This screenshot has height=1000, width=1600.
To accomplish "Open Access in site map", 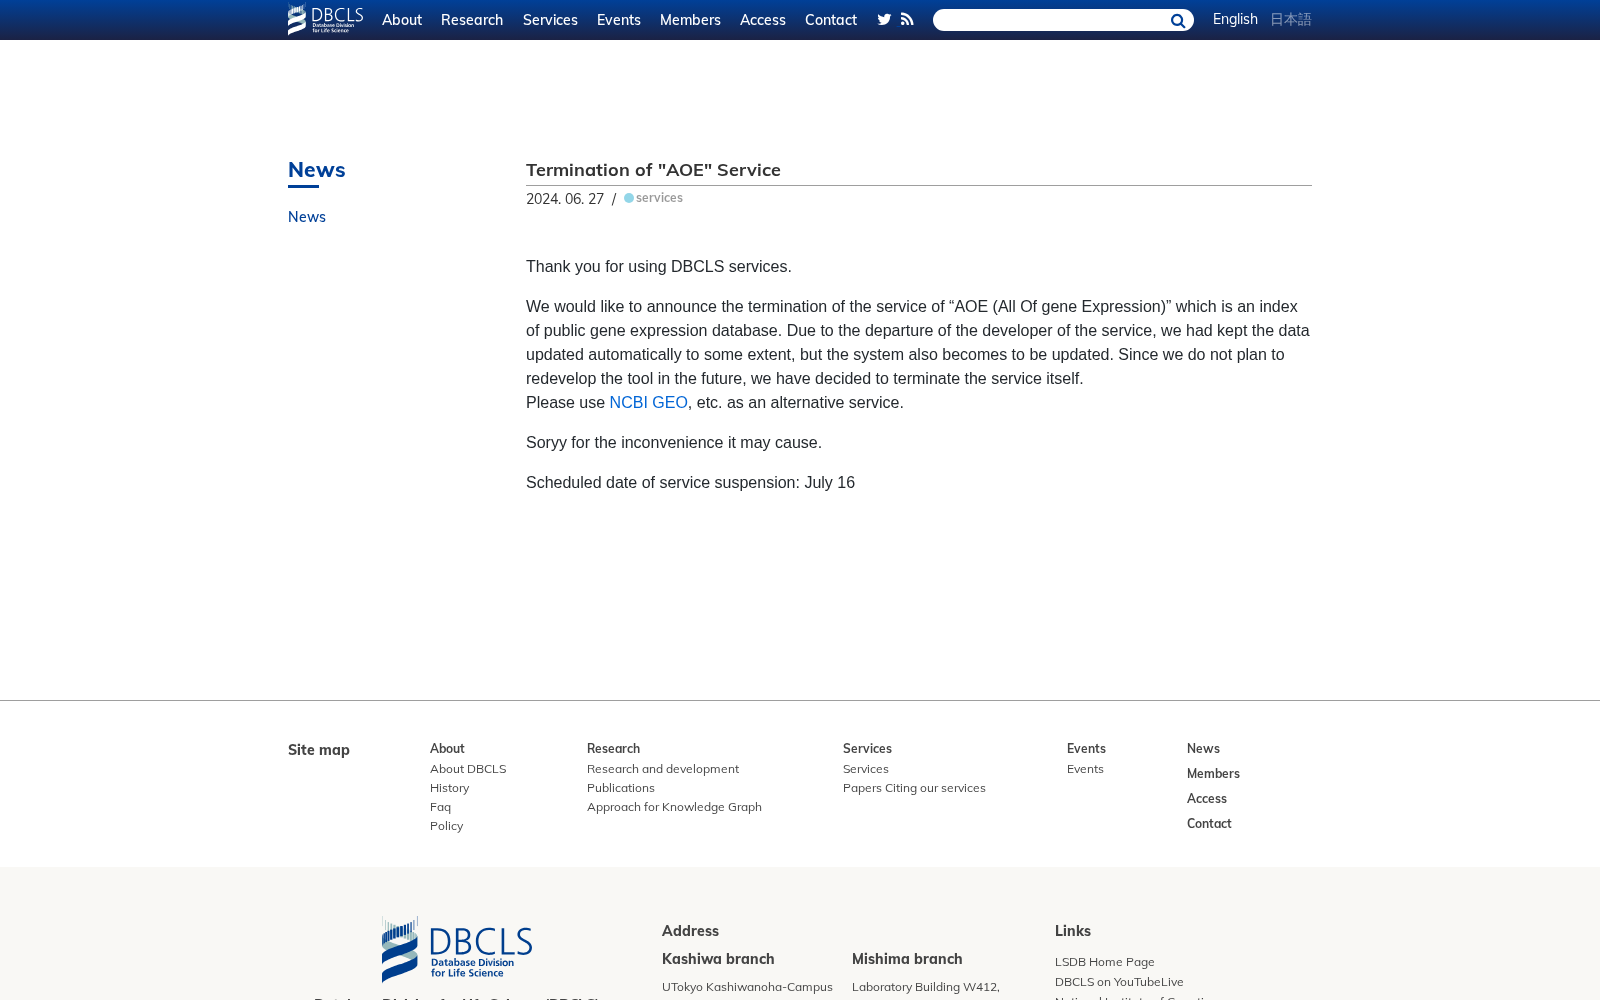I will pos(1207,798).
